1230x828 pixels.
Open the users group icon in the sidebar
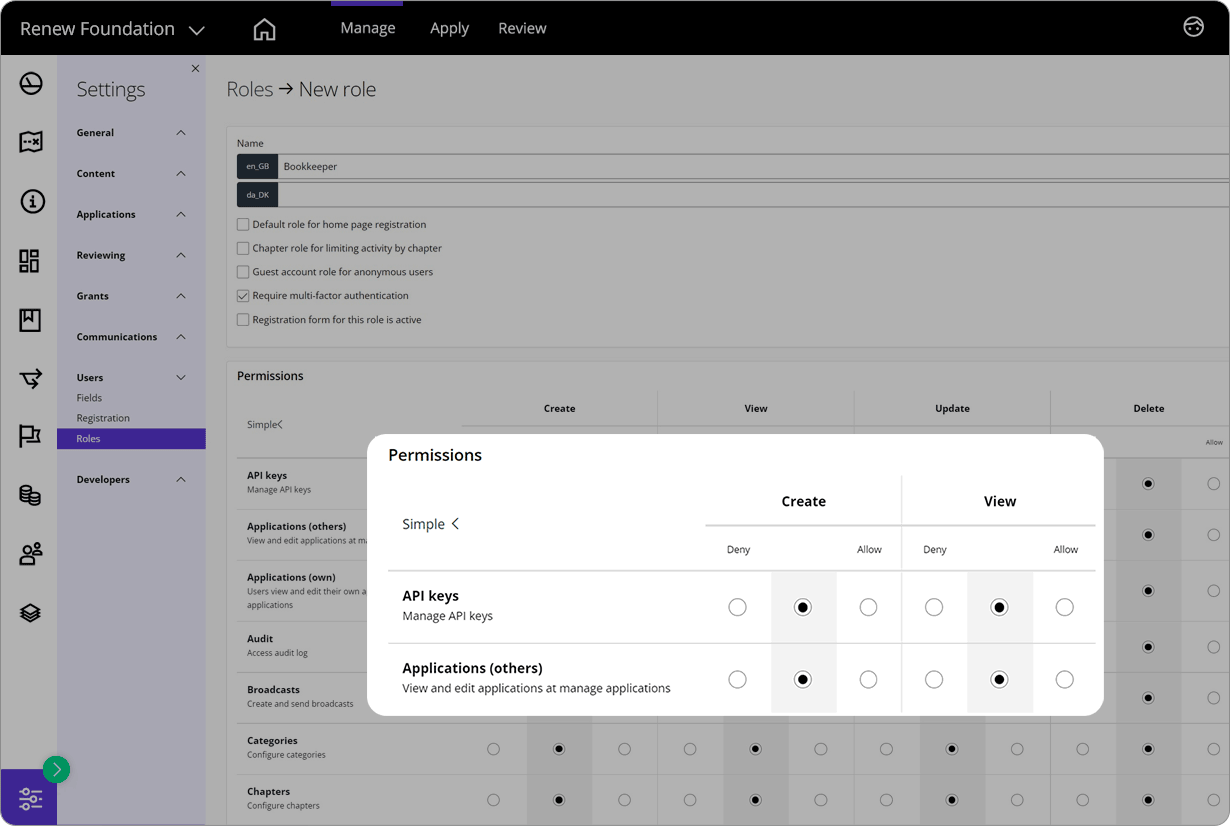pyautogui.click(x=30, y=553)
